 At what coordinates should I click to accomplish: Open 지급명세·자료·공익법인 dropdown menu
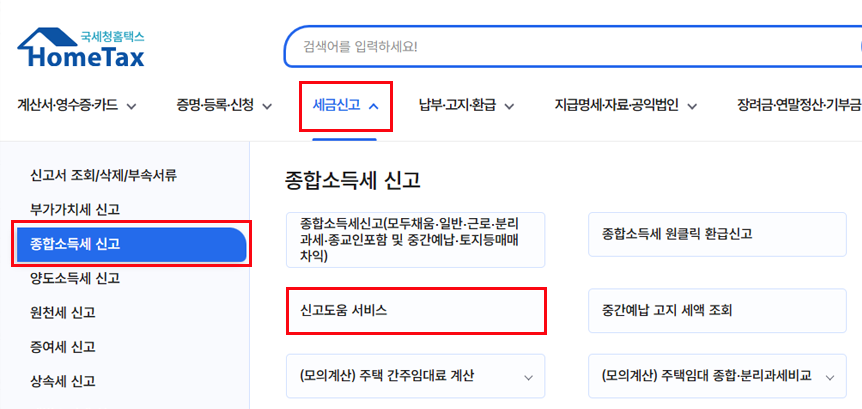pyautogui.click(x=626, y=106)
